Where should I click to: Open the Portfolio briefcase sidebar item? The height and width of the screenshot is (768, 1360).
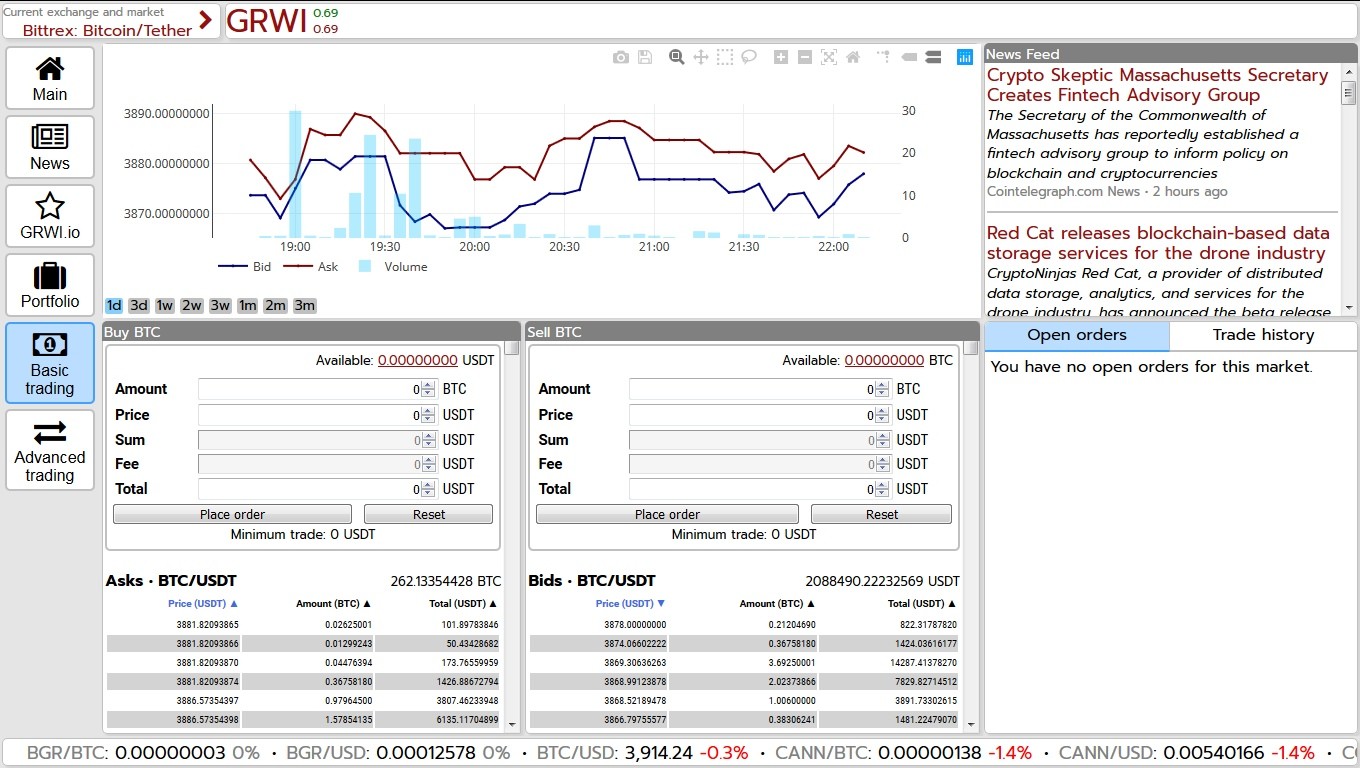click(50, 285)
